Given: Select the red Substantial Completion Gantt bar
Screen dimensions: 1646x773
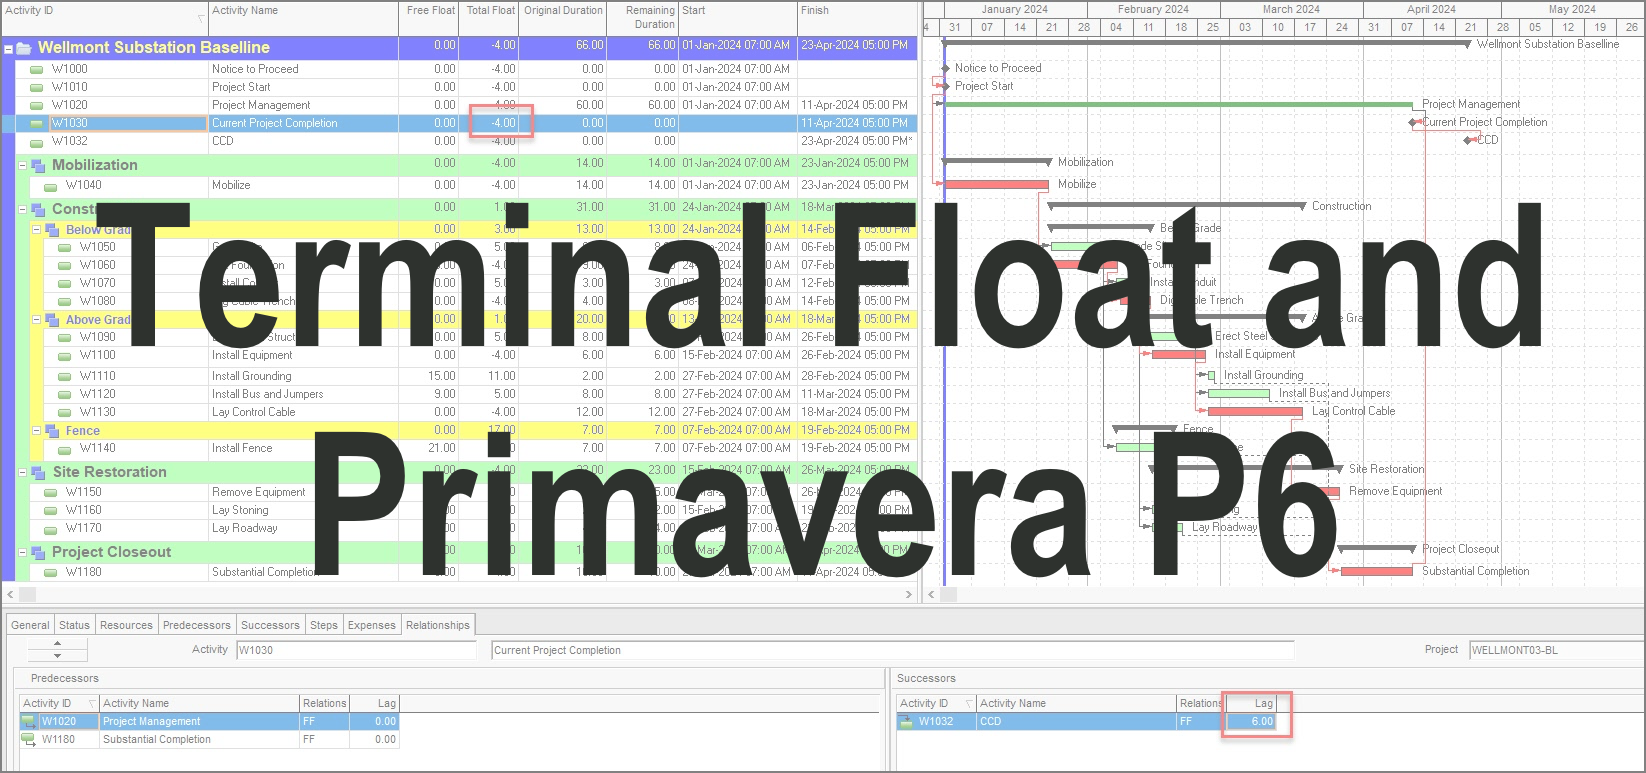Looking at the screenshot, I should [1377, 571].
